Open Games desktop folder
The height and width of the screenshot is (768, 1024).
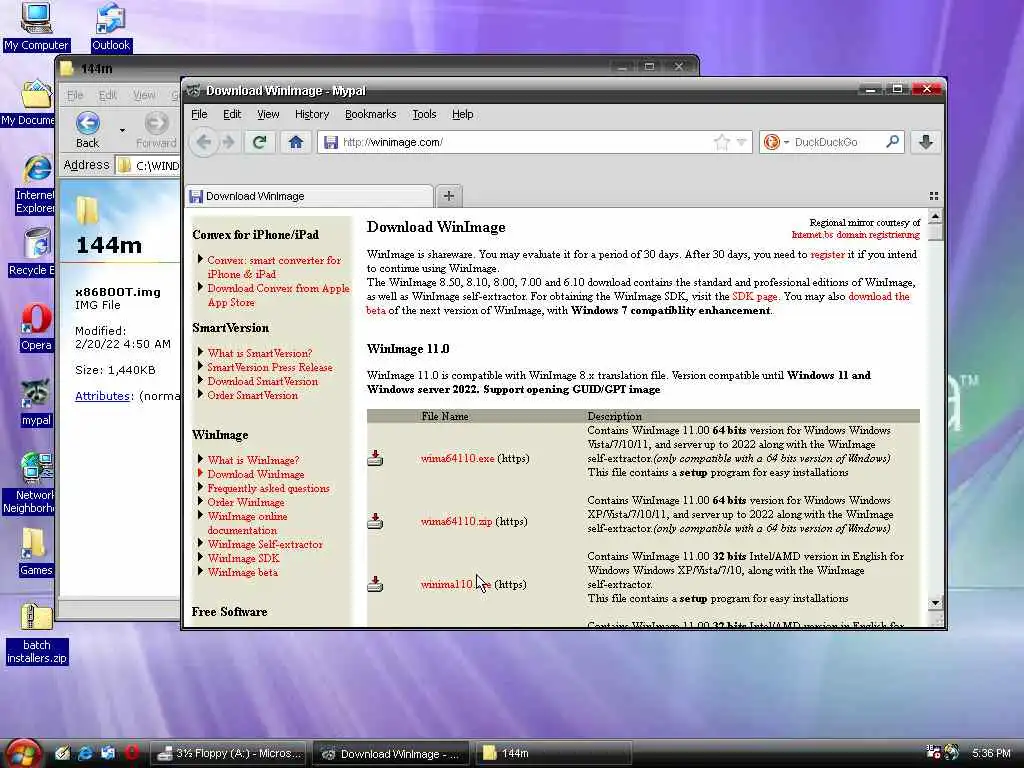36,552
